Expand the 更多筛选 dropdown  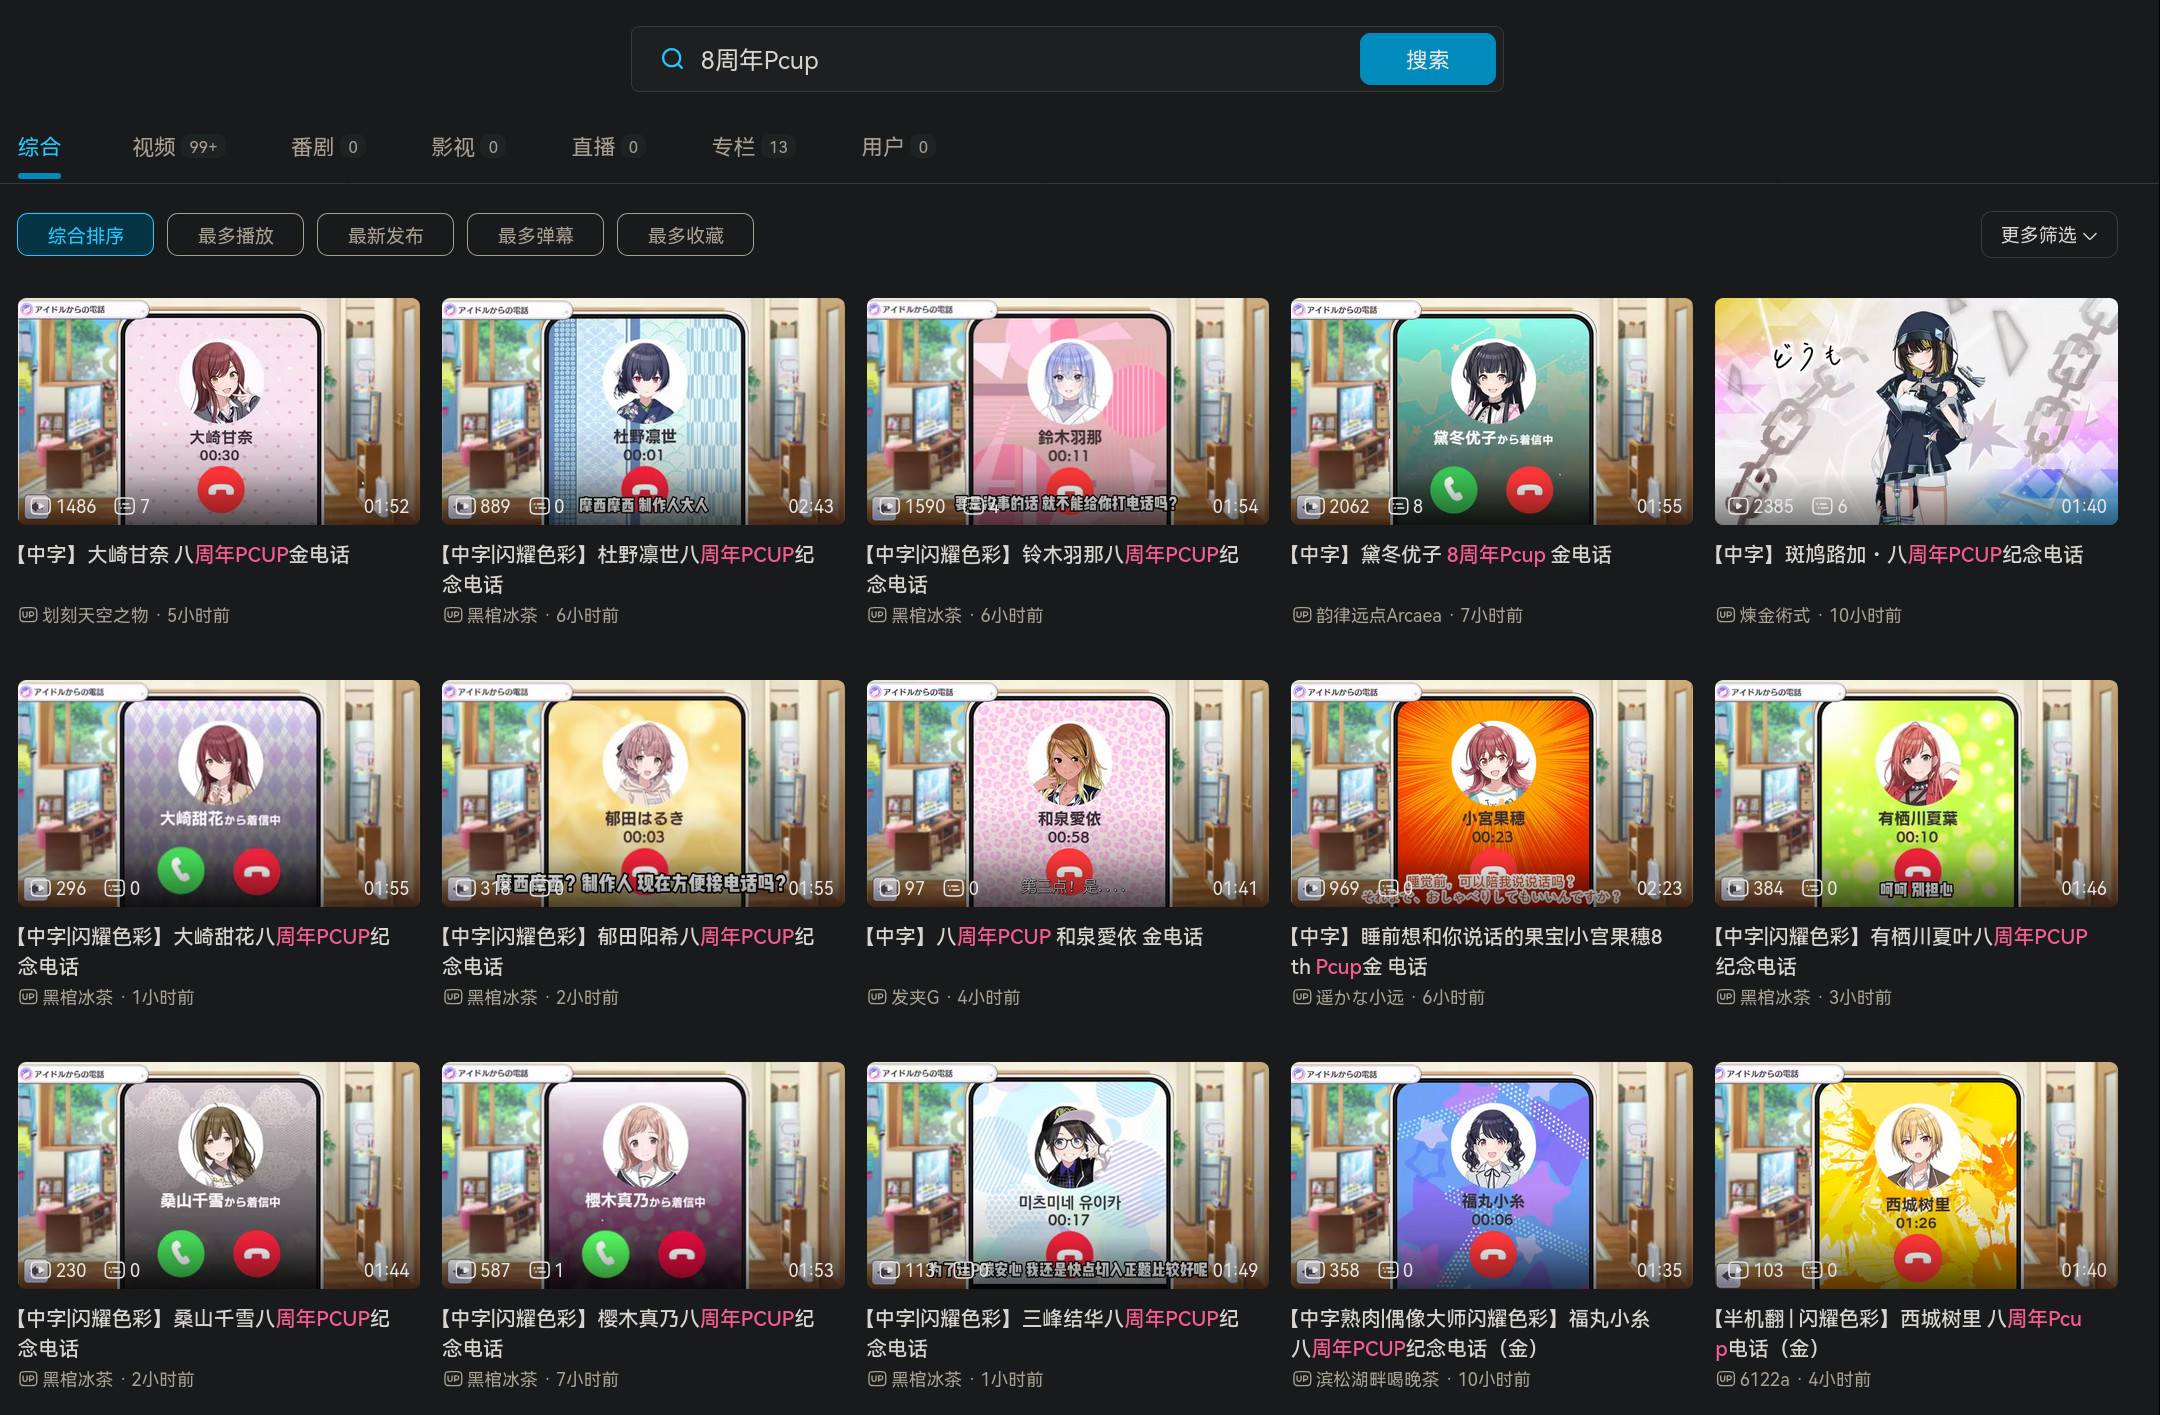coord(2048,235)
